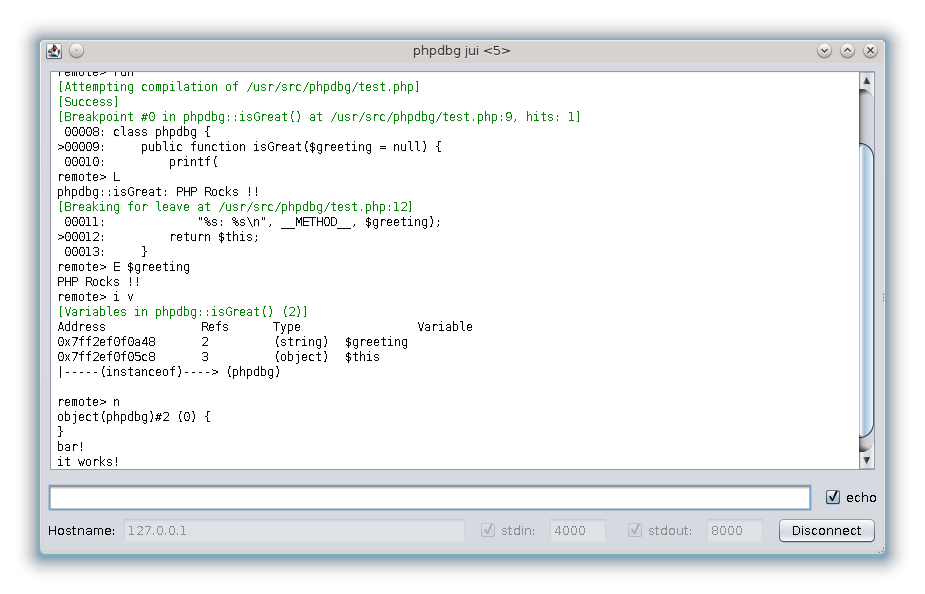The width and height of the screenshot is (925, 594).
Task: Click the round pin button beside the window icon
Action: pyautogui.click(x=76, y=51)
